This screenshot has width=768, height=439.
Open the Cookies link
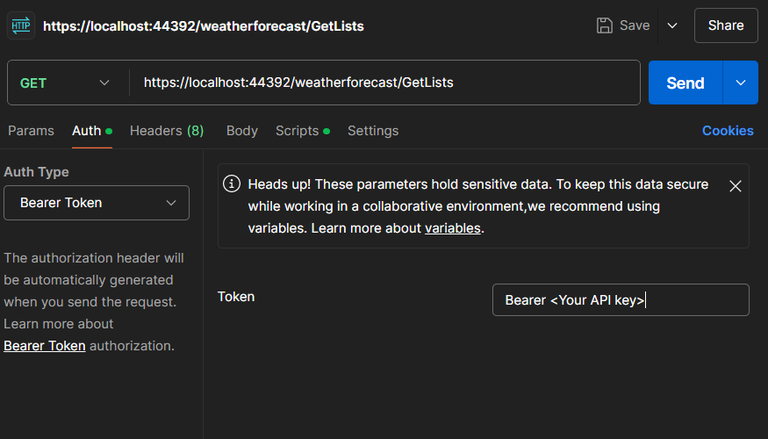coord(727,131)
